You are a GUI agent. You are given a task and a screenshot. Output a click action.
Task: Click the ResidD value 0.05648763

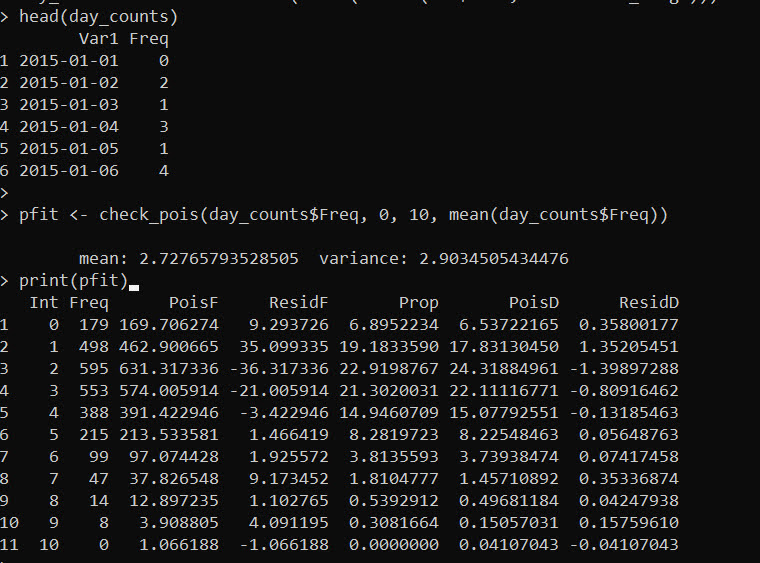629,435
